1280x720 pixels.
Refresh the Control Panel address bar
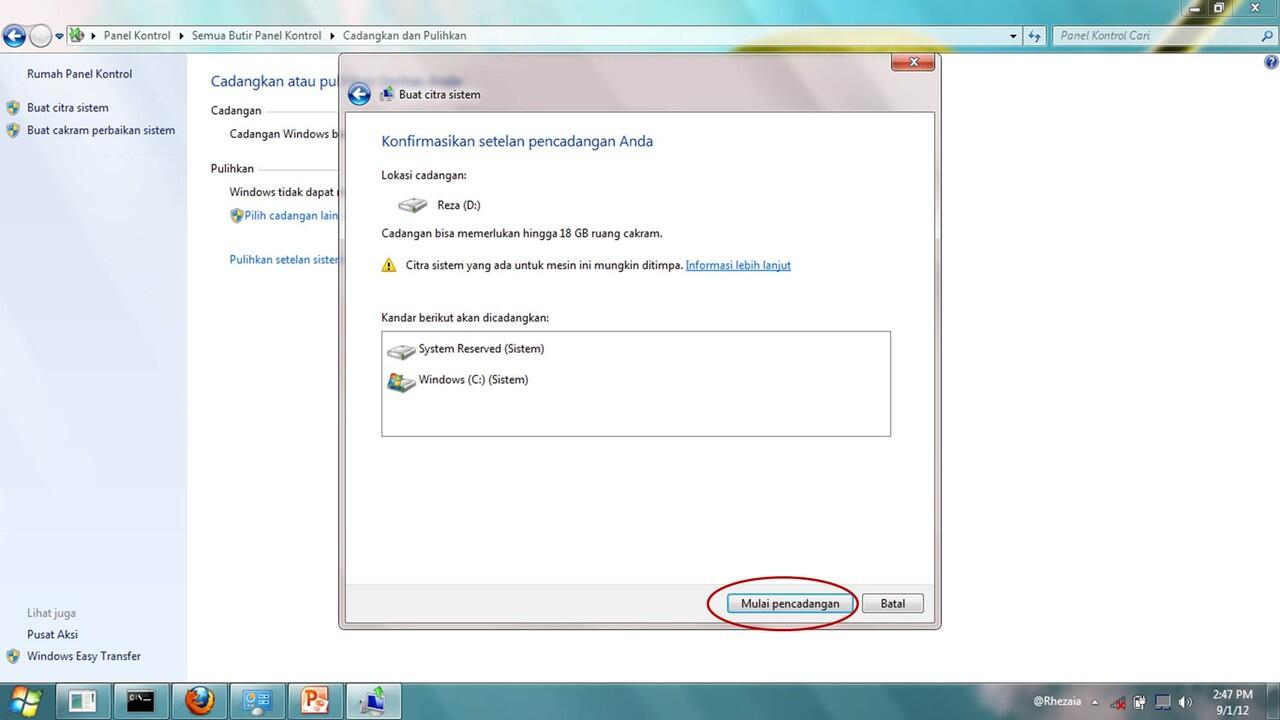point(1035,36)
